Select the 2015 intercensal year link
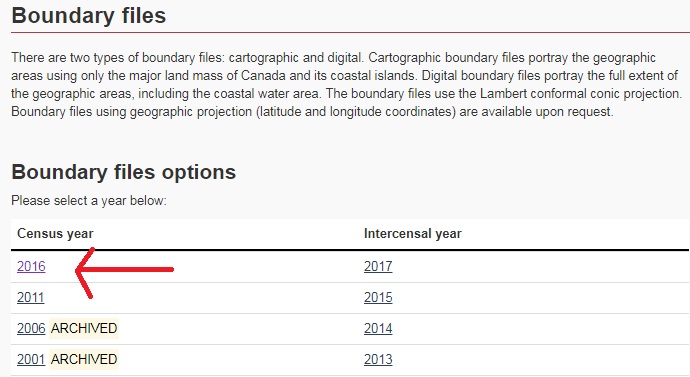This screenshot has width=690, height=377. [x=378, y=298]
